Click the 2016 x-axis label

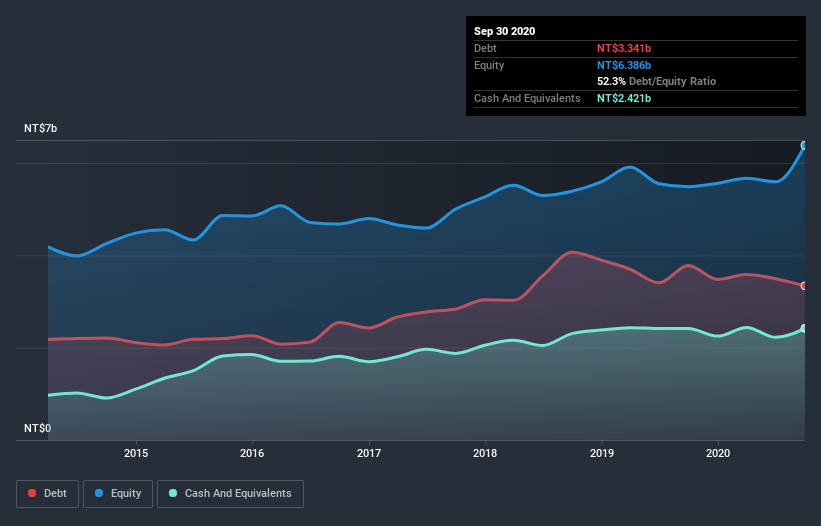click(x=252, y=453)
